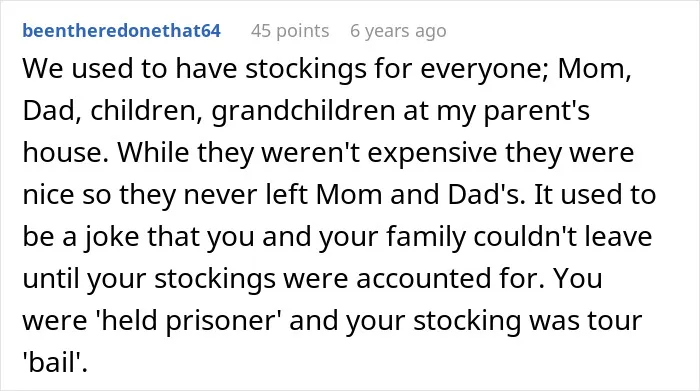Click the phrase 'held prisoner' in quotes

click(187, 321)
